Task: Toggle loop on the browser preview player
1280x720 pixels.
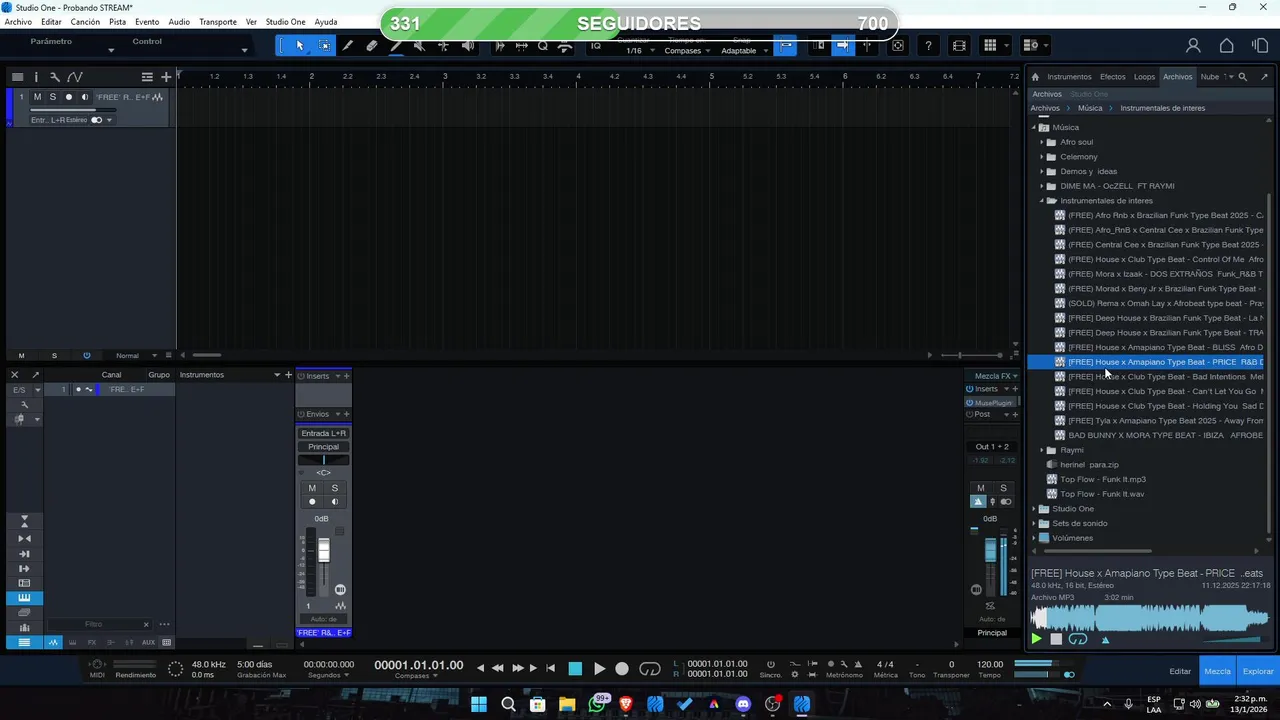Action: (x=1077, y=639)
